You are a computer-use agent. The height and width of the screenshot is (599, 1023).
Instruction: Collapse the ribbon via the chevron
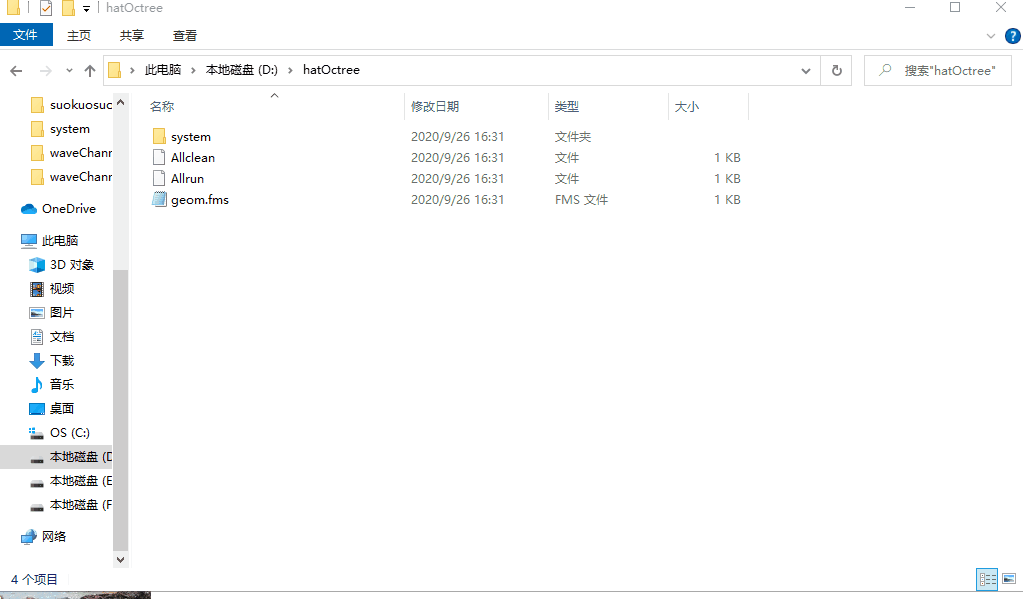[x=990, y=35]
